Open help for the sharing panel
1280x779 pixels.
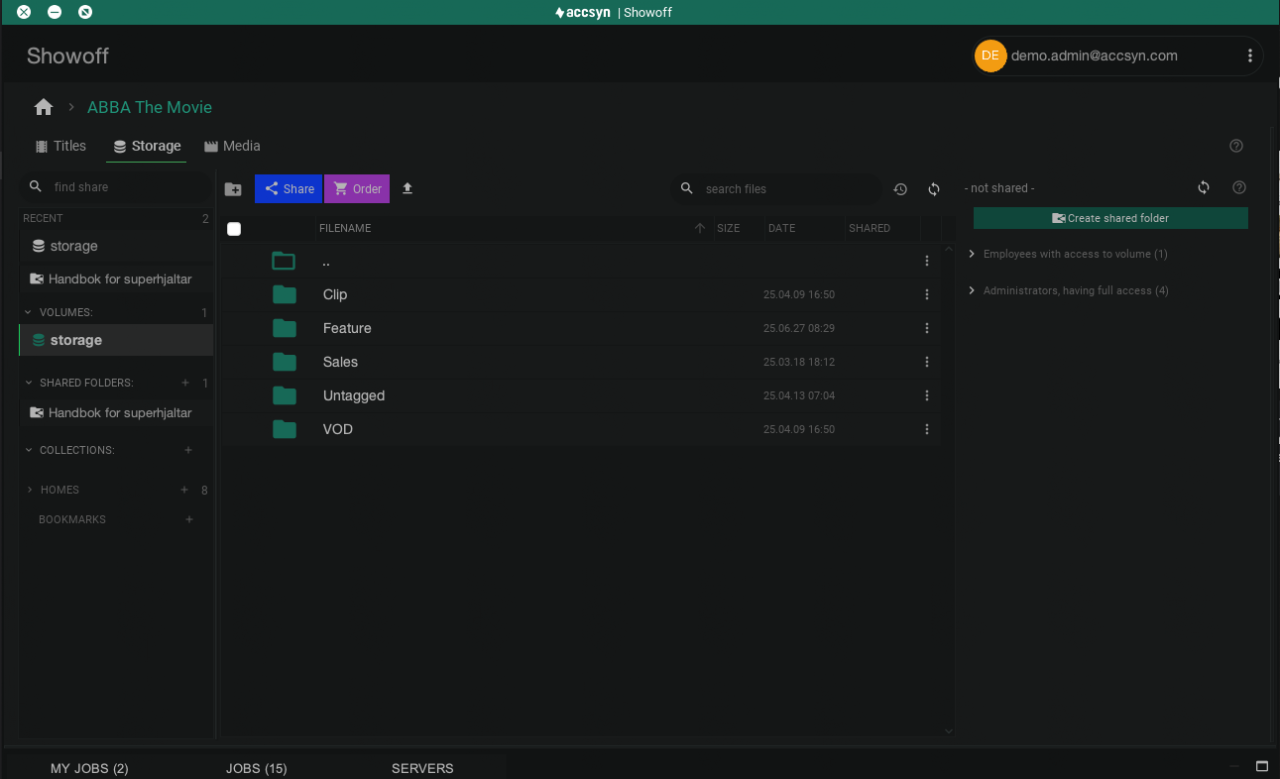coord(1239,187)
